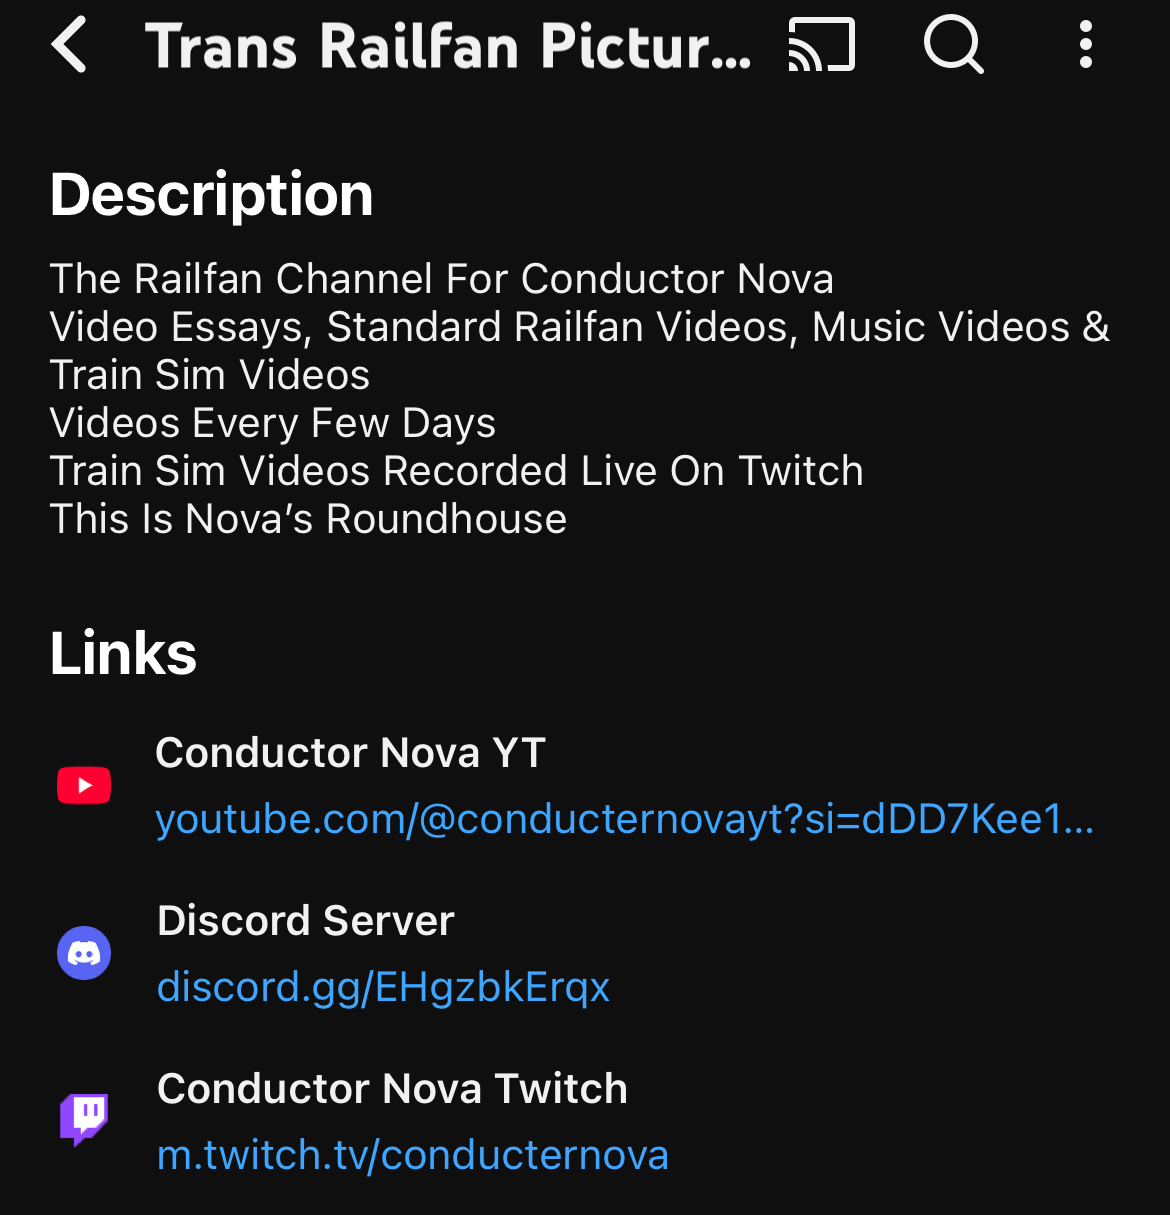The image size is (1170, 1215).
Task: Tap the purple Twitch logo icon
Action: (84, 1119)
